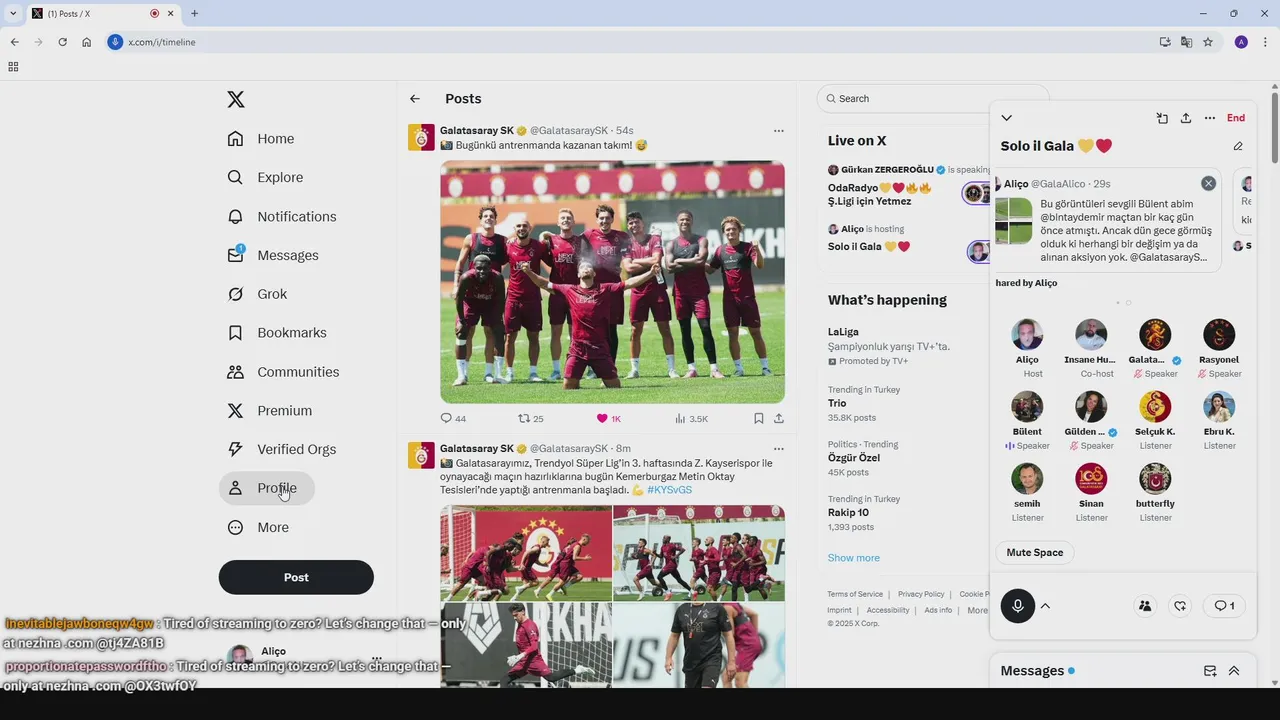
Task: Click the X logo in the sidebar
Action: 236,99
